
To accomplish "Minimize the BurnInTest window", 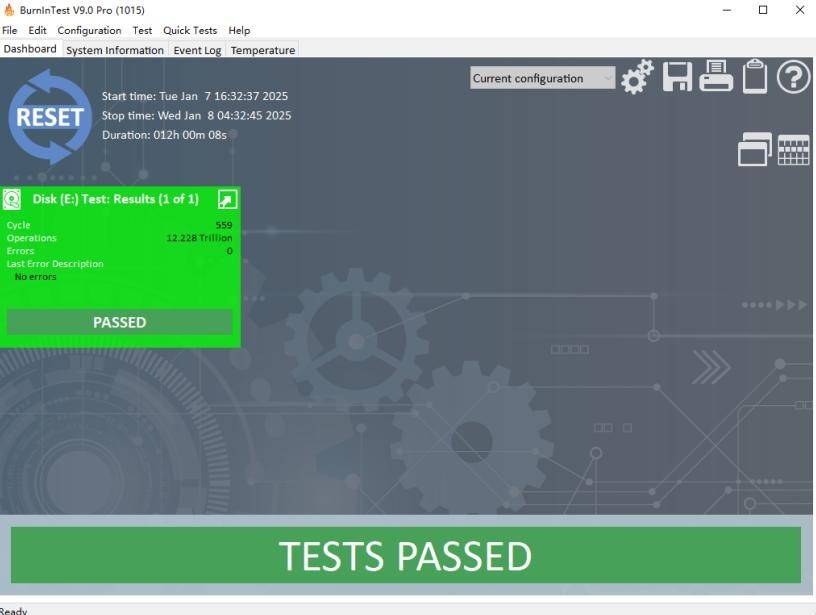I will [727, 10].
